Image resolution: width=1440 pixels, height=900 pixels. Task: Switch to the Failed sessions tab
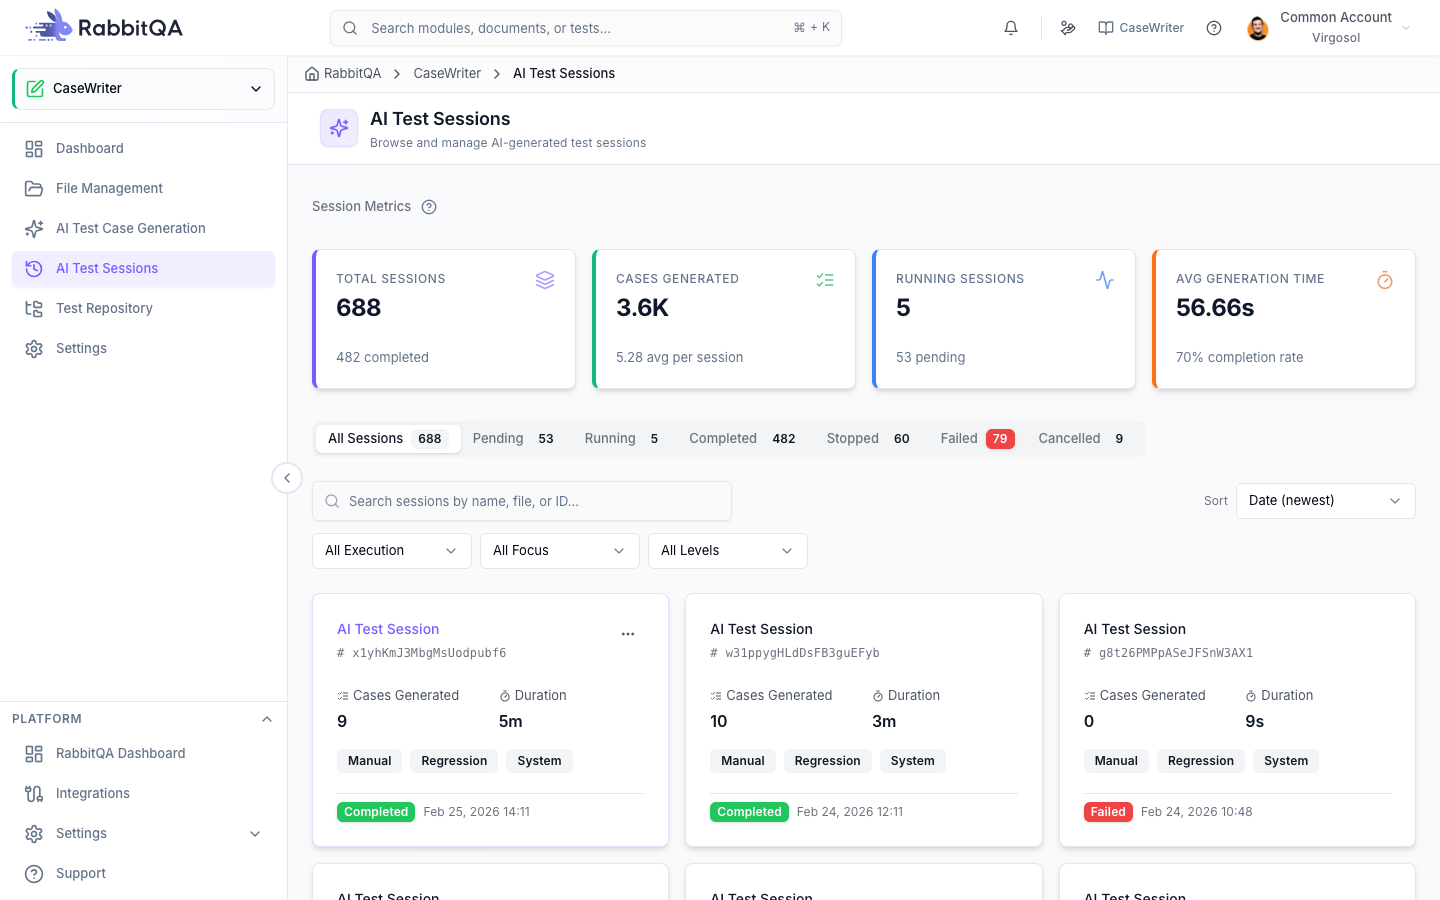(977, 439)
